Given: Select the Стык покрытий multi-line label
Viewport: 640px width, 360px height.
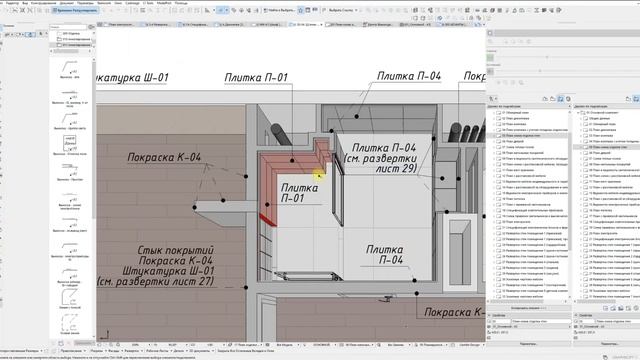Looking at the screenshot, I should tap(156, 266).
